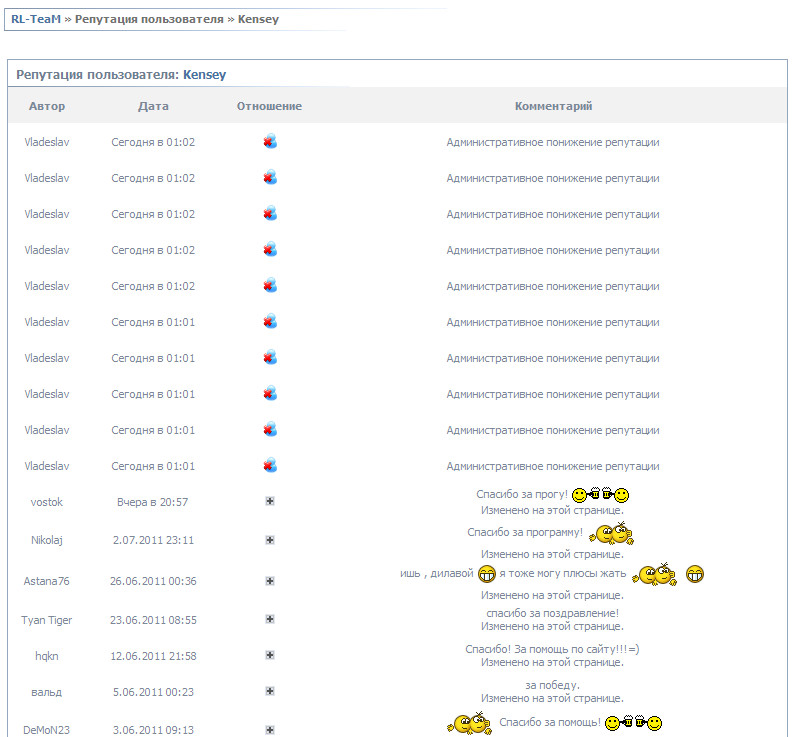This screenshot has width=794, height=737.
Task: Click positive reputation icon in Astana76 row
Action: (x=270, y=581)
